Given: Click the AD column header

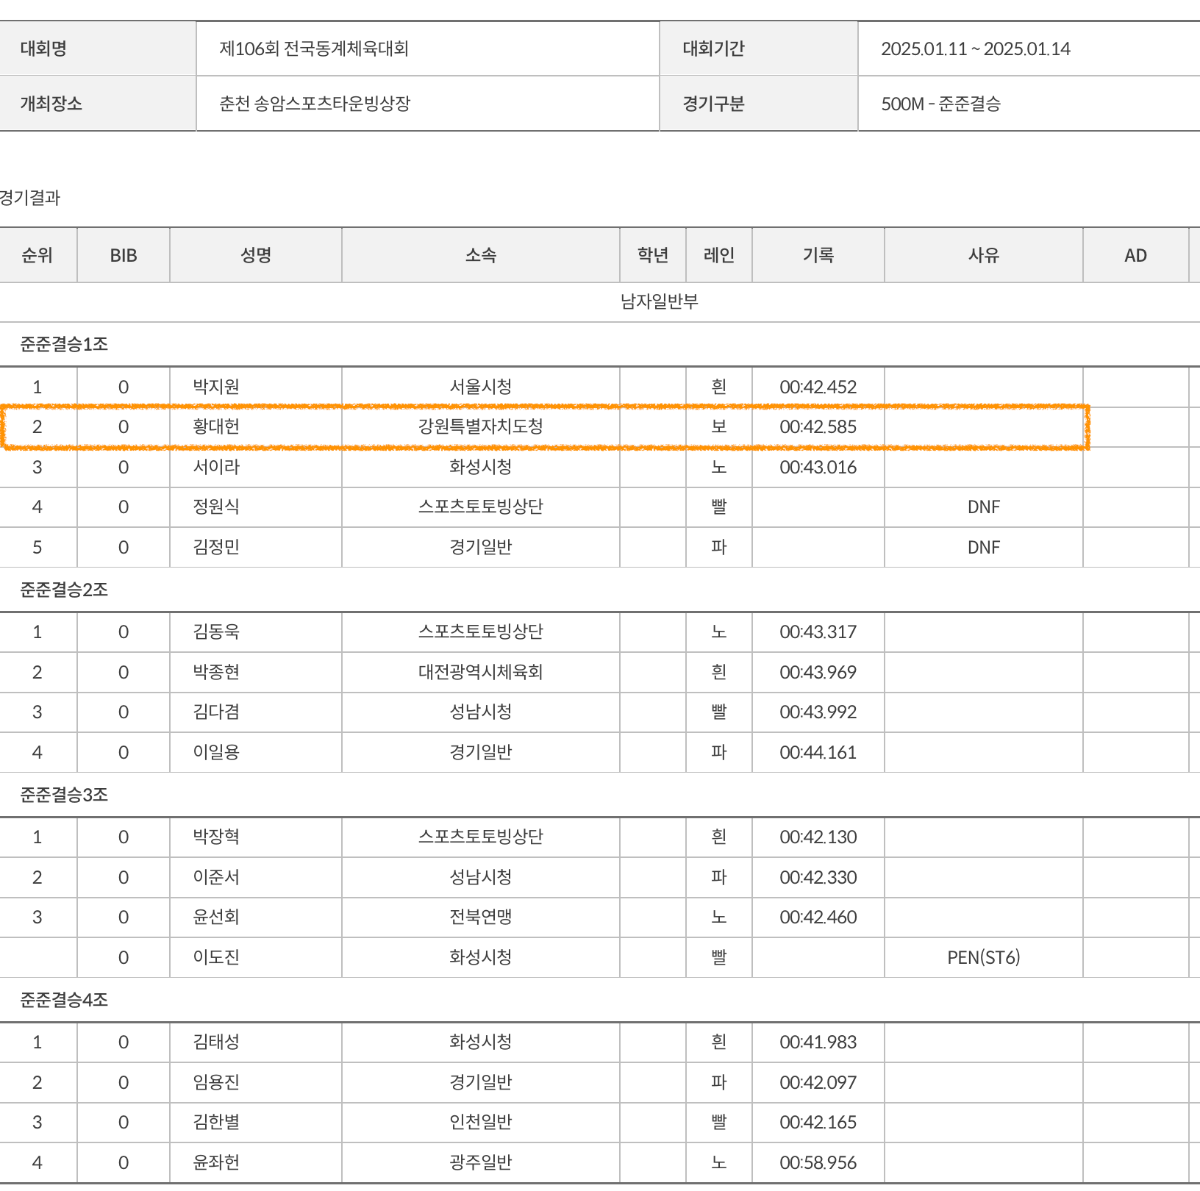Looking at the screenshot, I should 1135,255.
